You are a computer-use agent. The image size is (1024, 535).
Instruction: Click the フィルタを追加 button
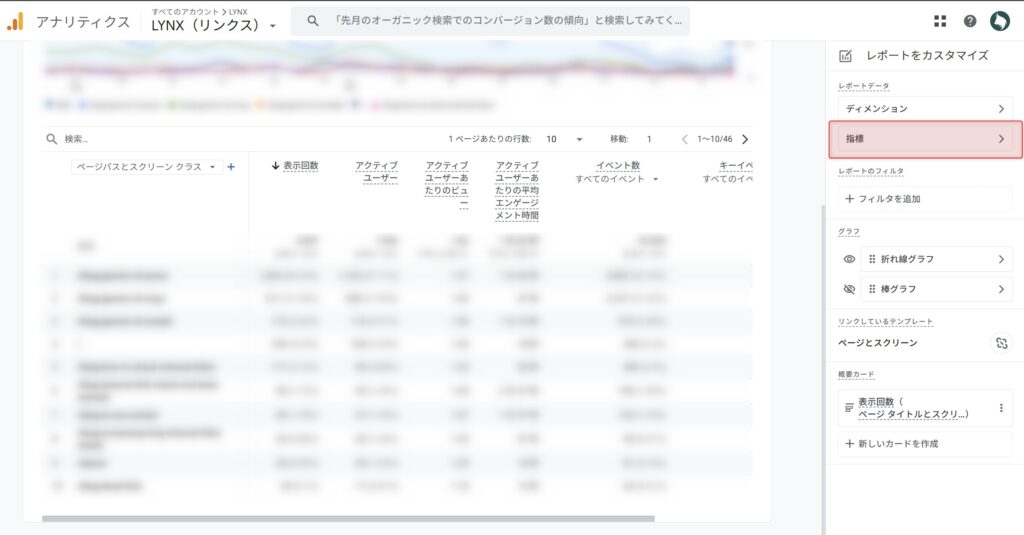925,199
